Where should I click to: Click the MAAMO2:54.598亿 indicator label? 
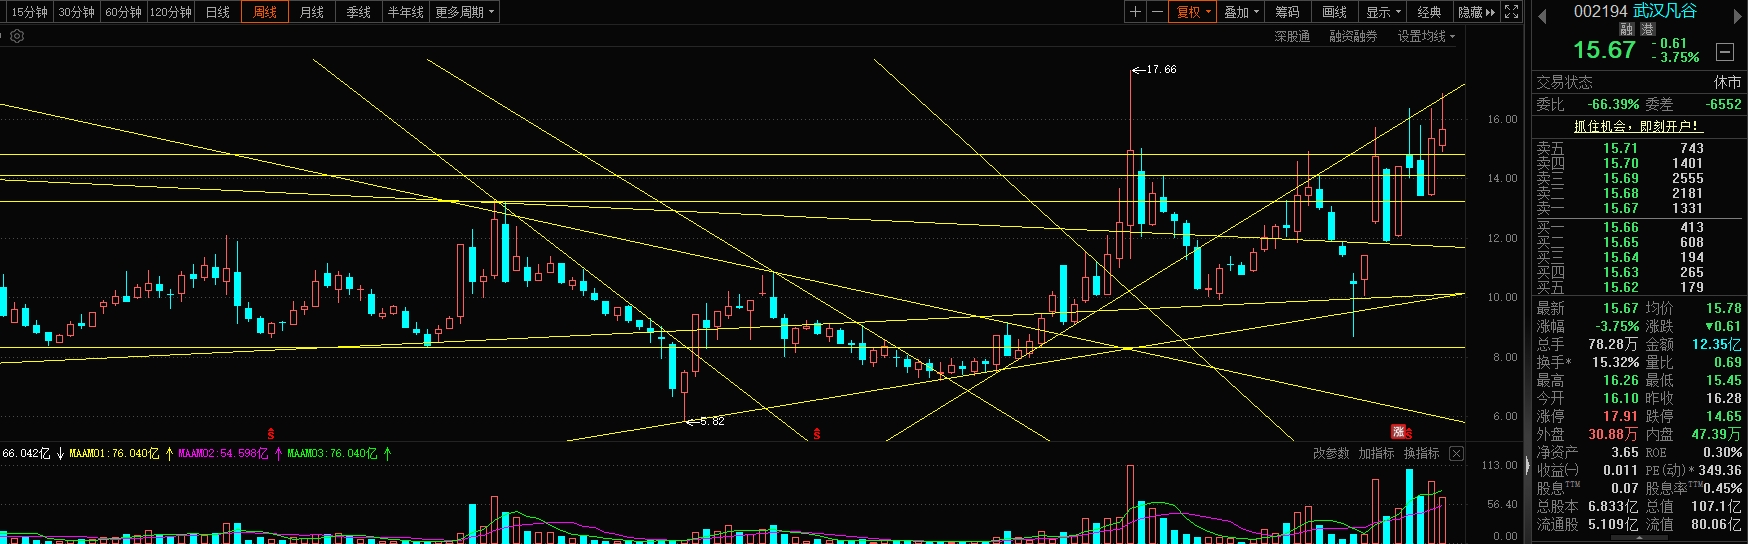click(223, 454)
